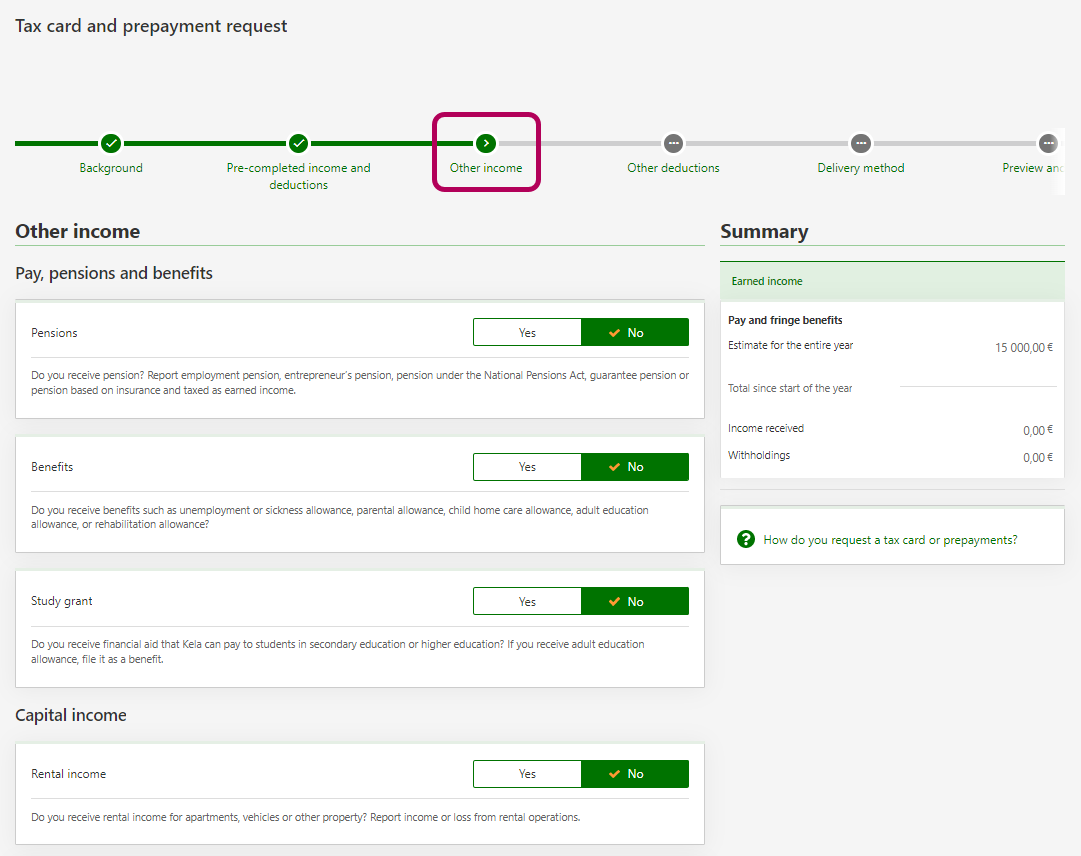The width and height of the screenshot is (1081, 856).
Task: Click the Background step checkmark icon
Action: [x=111, y=143]
